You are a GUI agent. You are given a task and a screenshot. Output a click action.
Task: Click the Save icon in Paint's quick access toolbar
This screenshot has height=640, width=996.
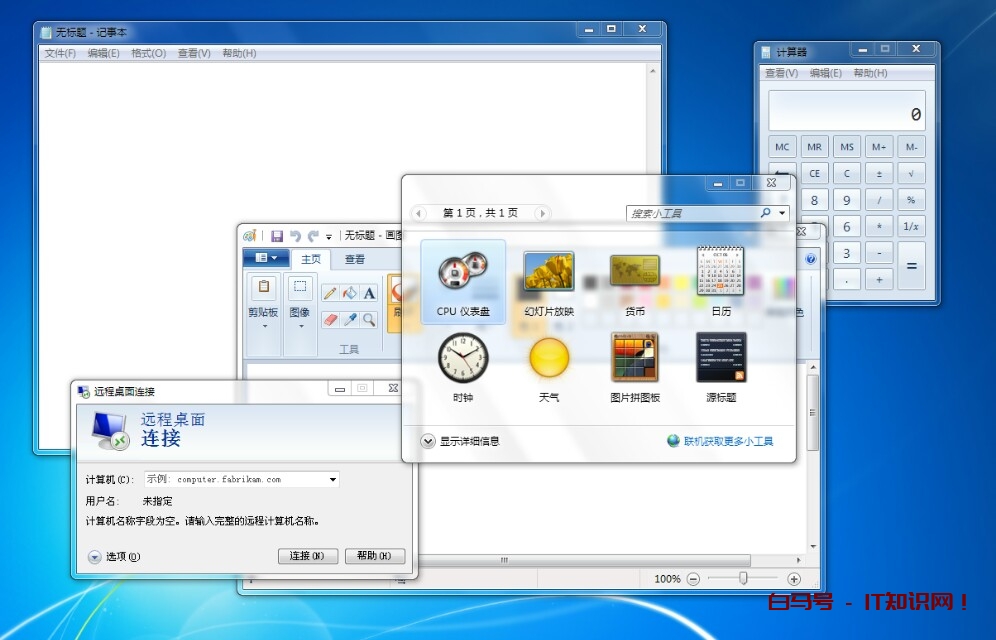[277, 236]
